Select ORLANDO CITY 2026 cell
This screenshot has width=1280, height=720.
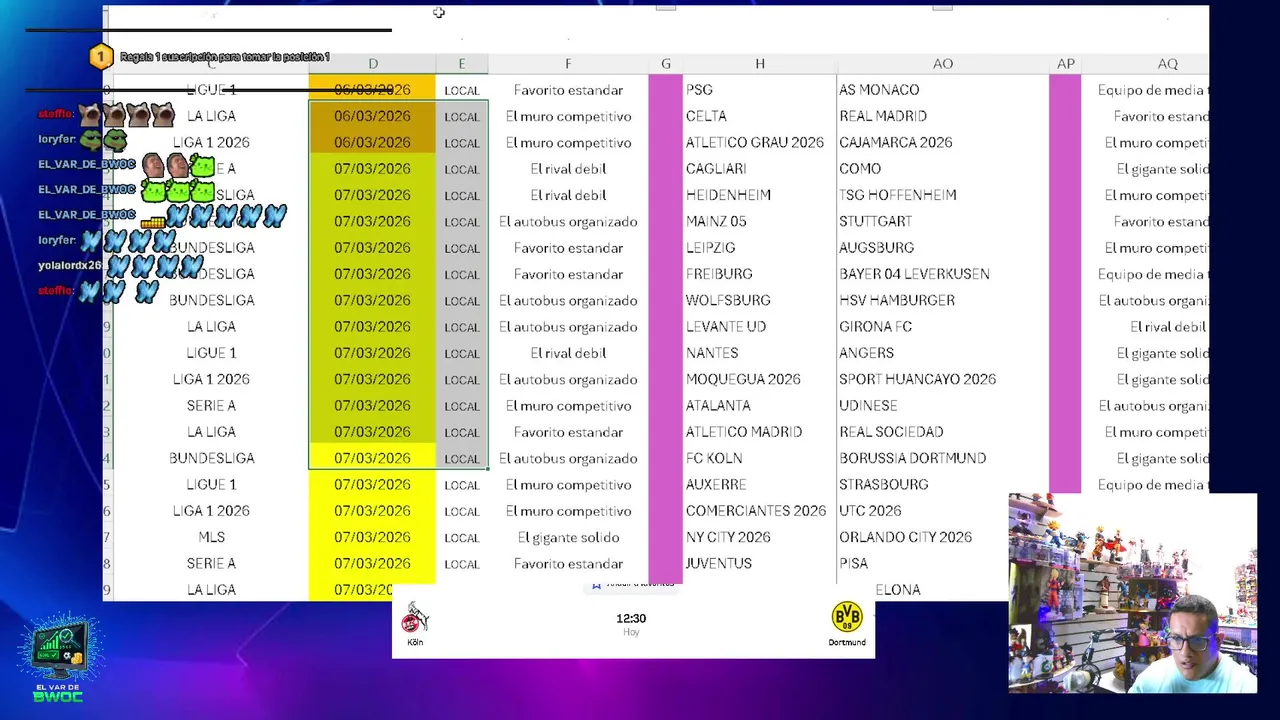coord(922,537)
